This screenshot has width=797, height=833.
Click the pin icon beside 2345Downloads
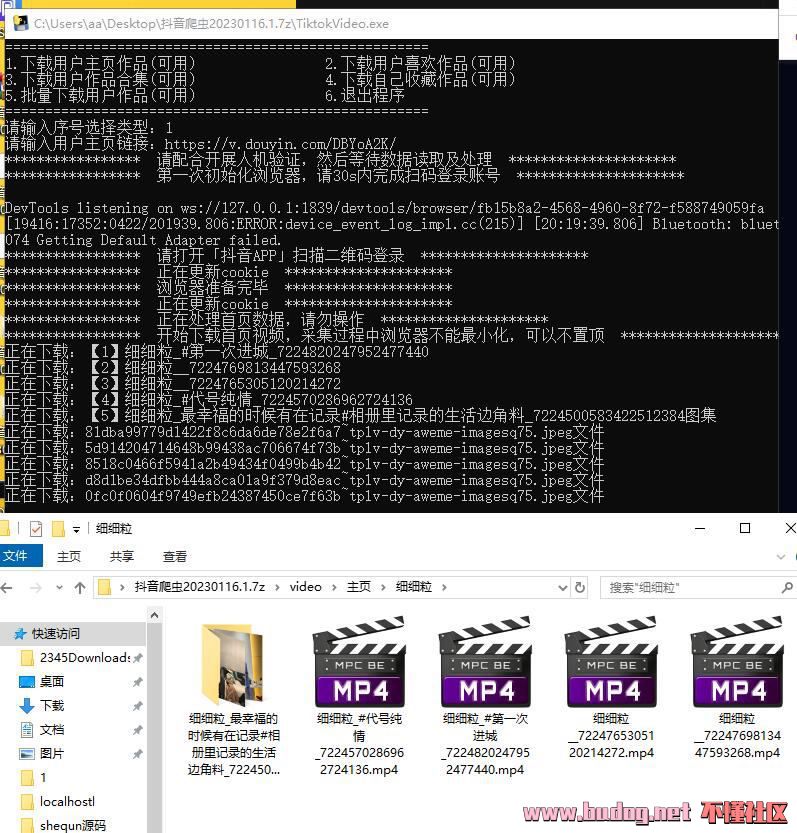[x=138, y=658]
